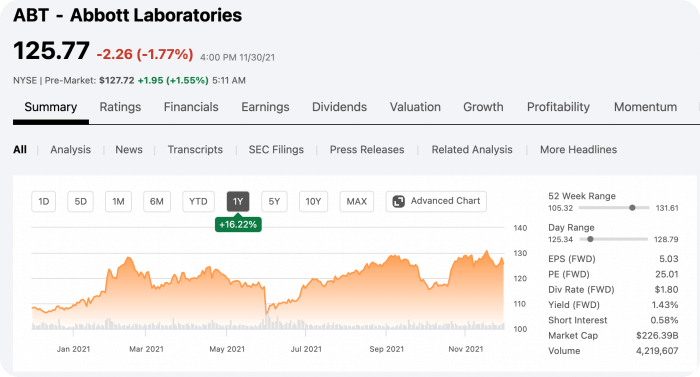Switch to the Momentum tab
The image size is (700, 377).
tap(646, 107)
